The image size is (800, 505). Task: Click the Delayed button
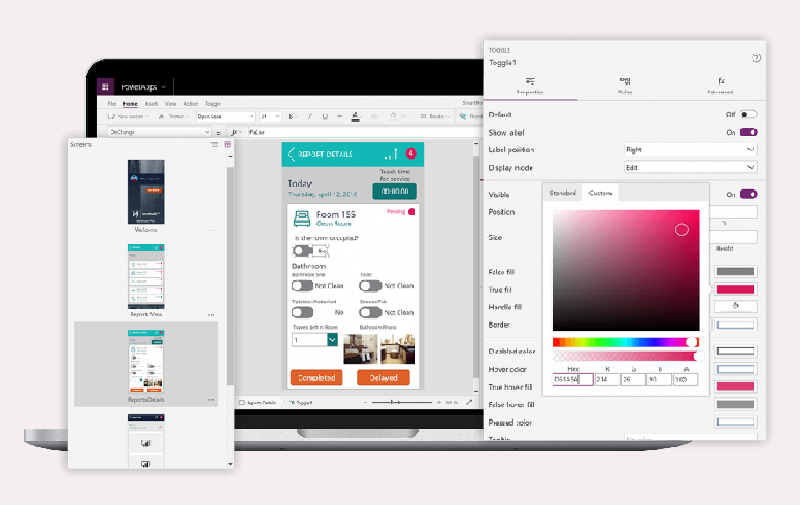tap(383, 378)
